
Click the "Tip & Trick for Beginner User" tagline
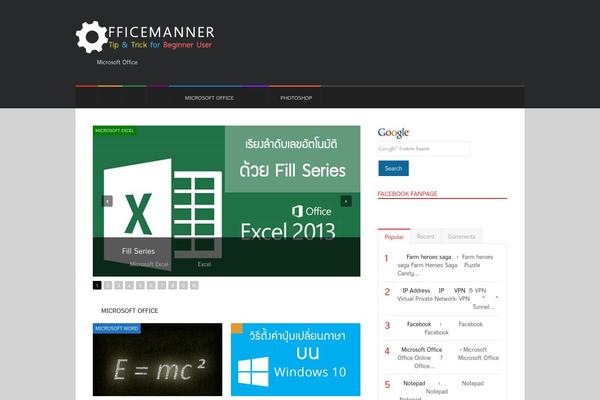pos(160,45)
